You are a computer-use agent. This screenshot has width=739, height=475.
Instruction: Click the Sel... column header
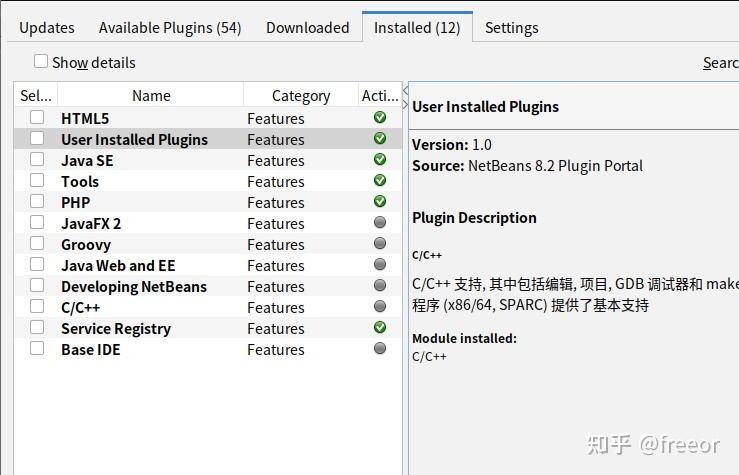(36, 96)
